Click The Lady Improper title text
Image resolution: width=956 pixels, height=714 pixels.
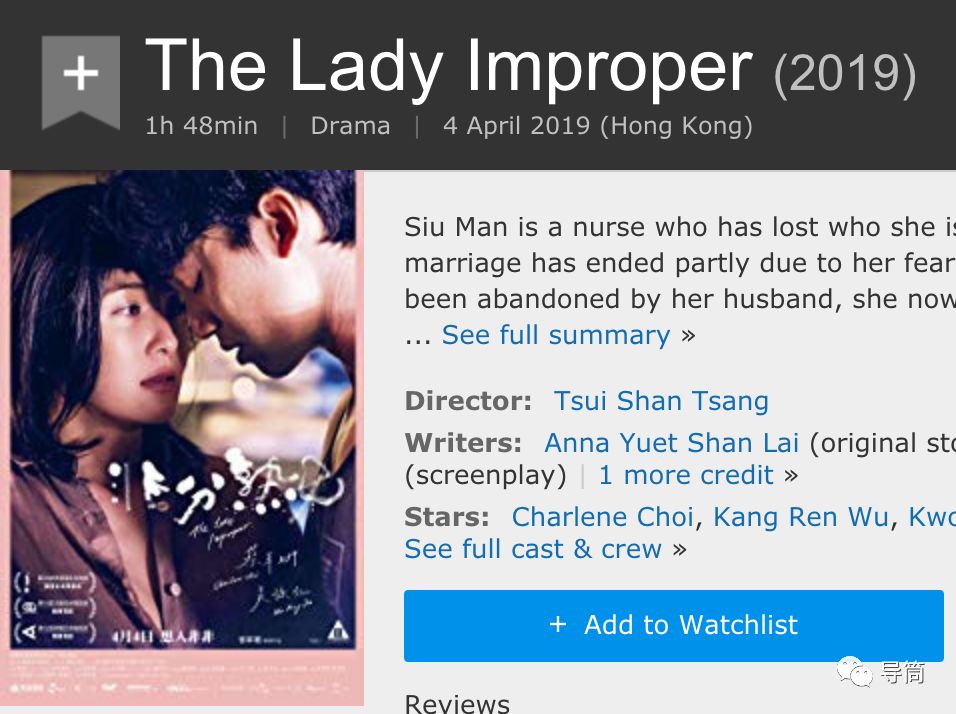coord(448,67)
